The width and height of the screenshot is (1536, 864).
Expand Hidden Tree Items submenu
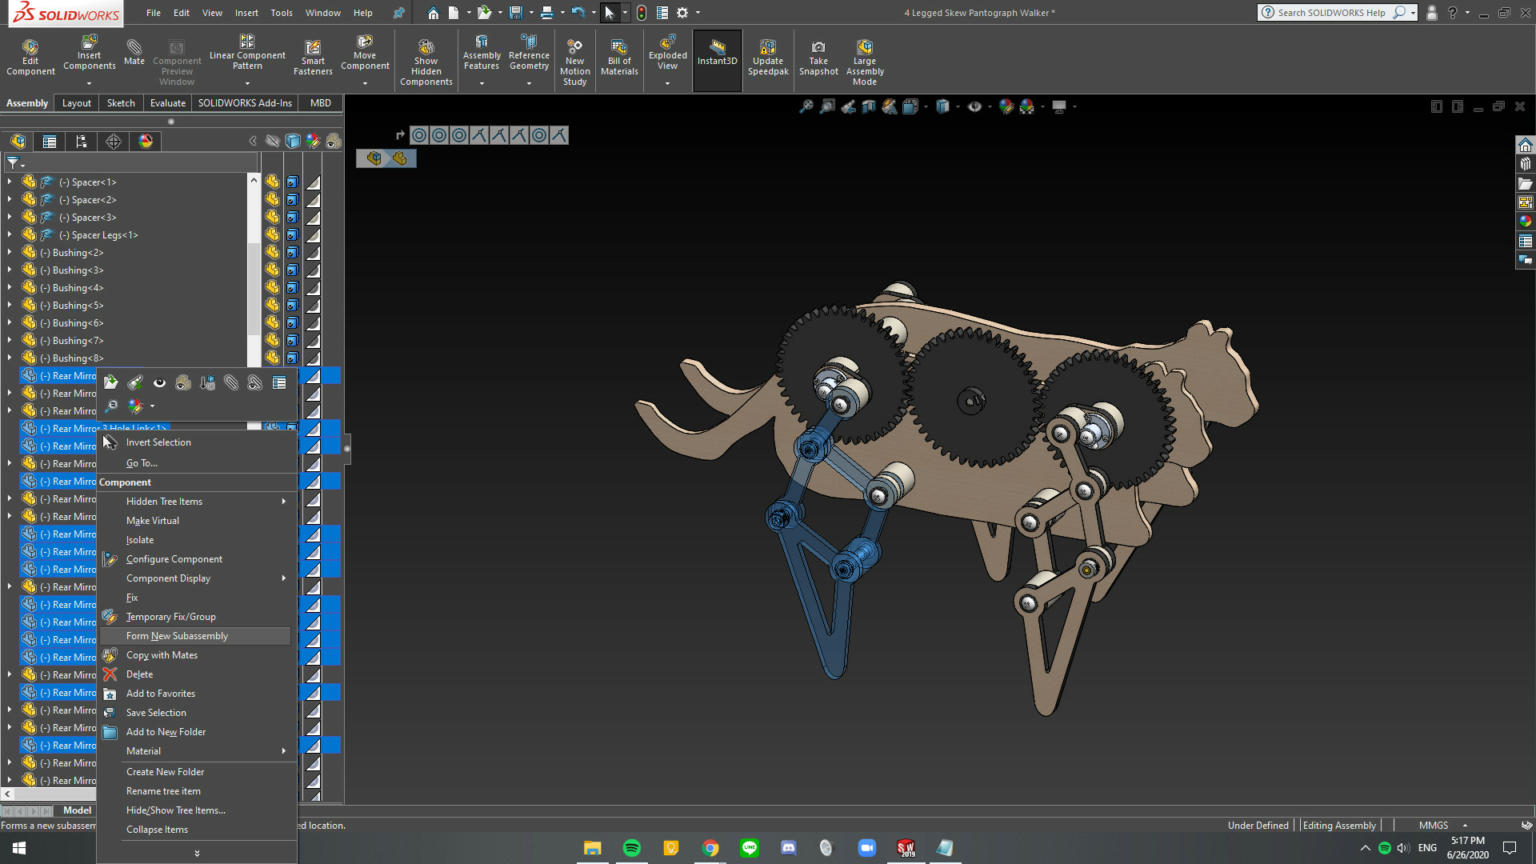pos(198,501)
